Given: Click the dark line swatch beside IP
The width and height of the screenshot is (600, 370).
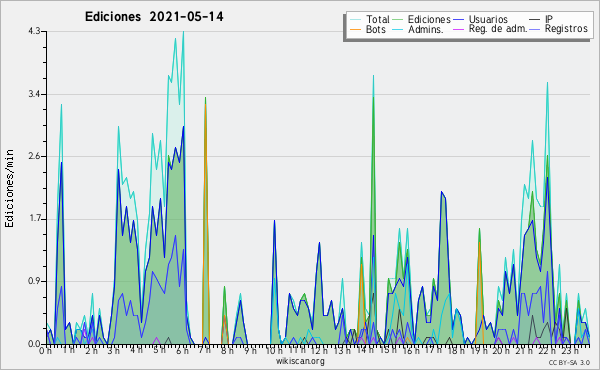Looking at the screenshot, I should pos(535,20).
